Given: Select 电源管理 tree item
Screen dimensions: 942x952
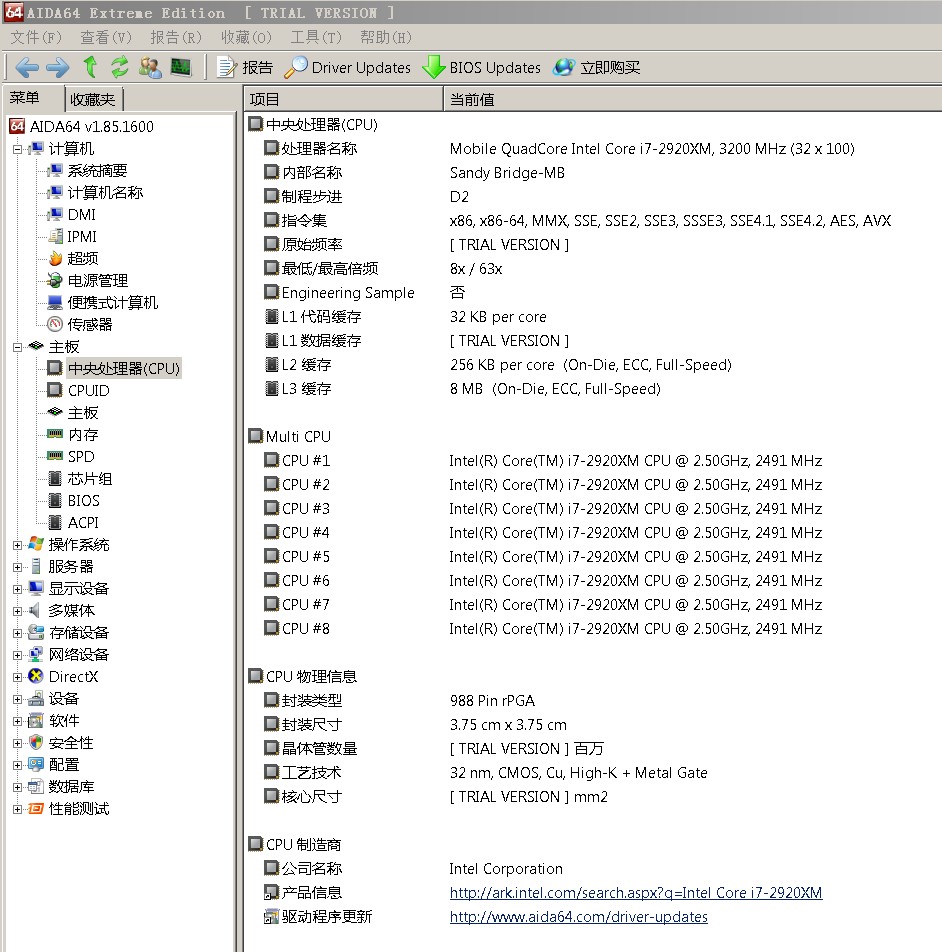Looking at the screenshot, I should pos(98,280).
